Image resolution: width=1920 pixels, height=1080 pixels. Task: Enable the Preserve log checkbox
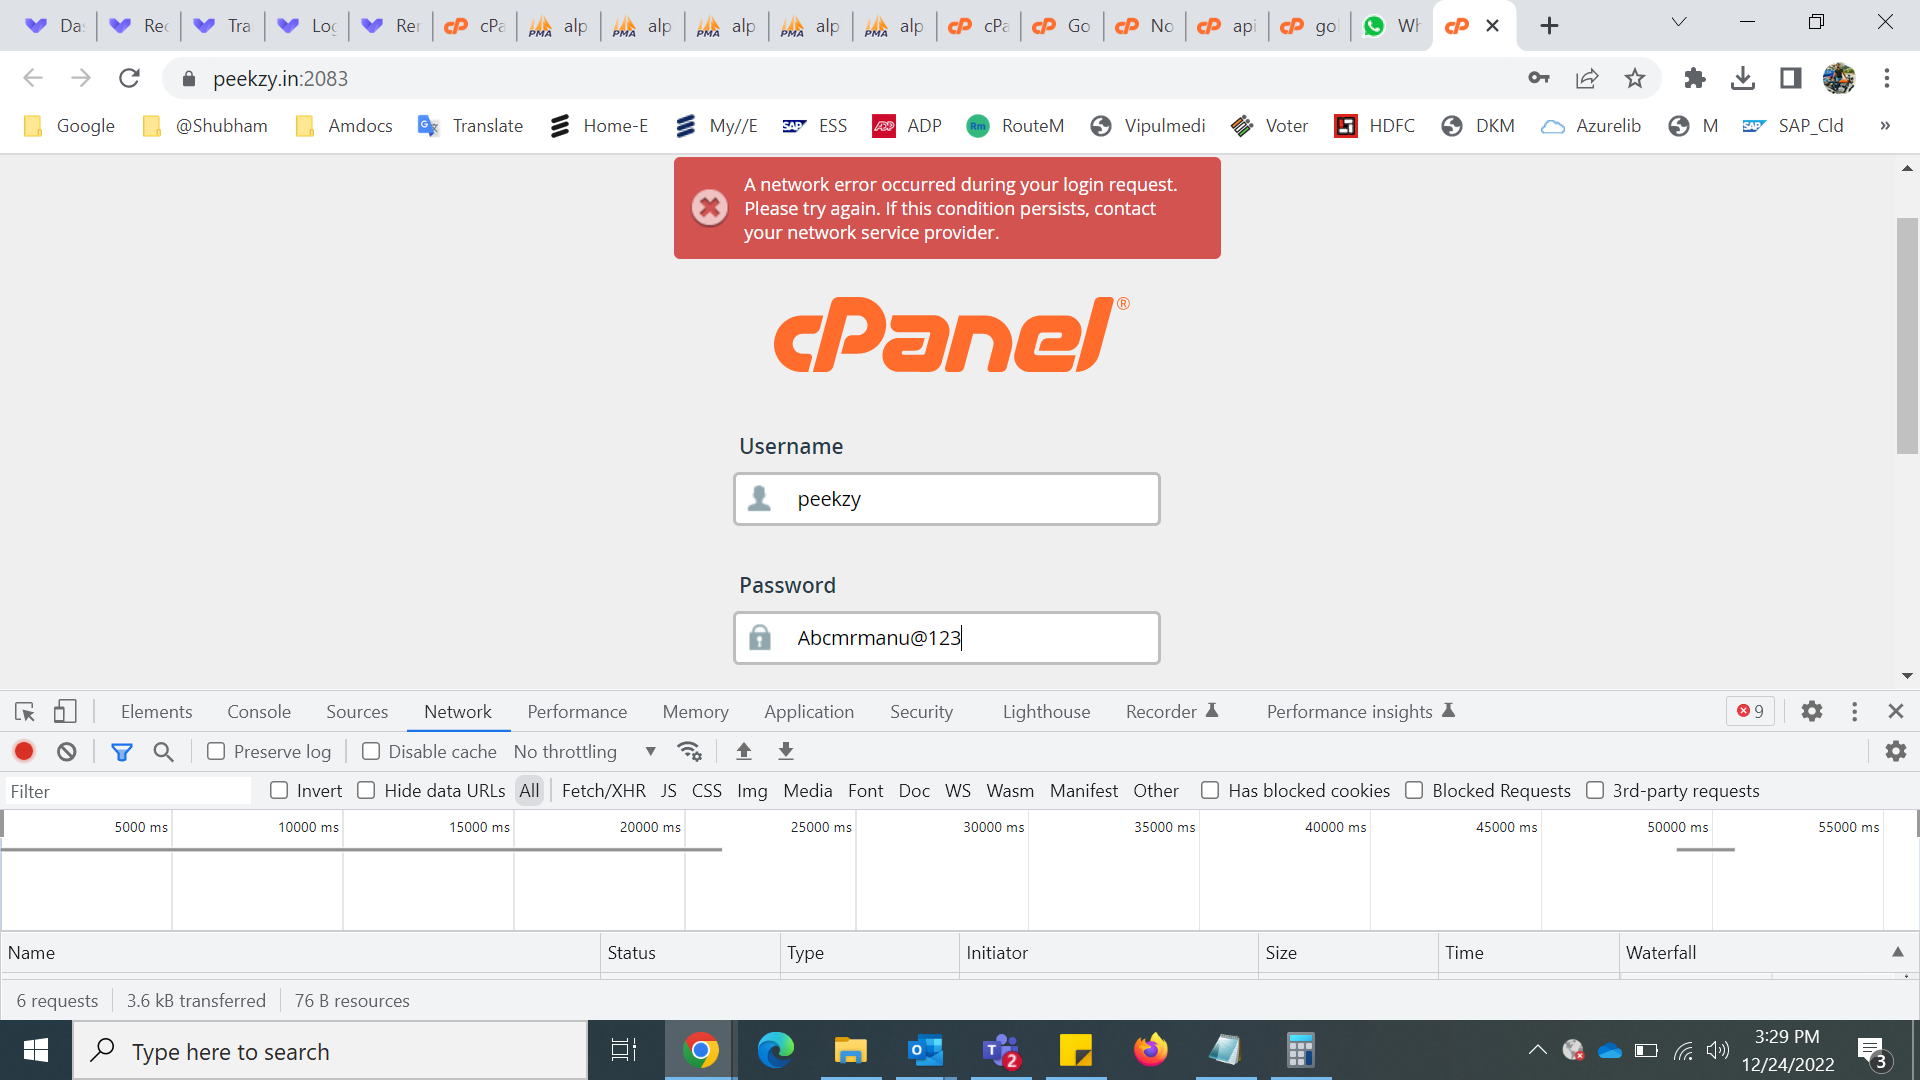pos(216,751)
